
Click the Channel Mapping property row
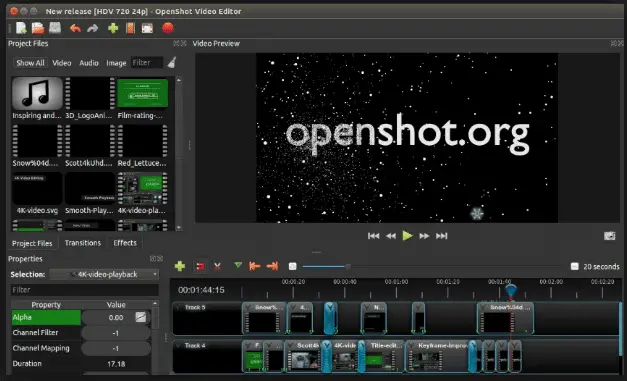(81, 348)
